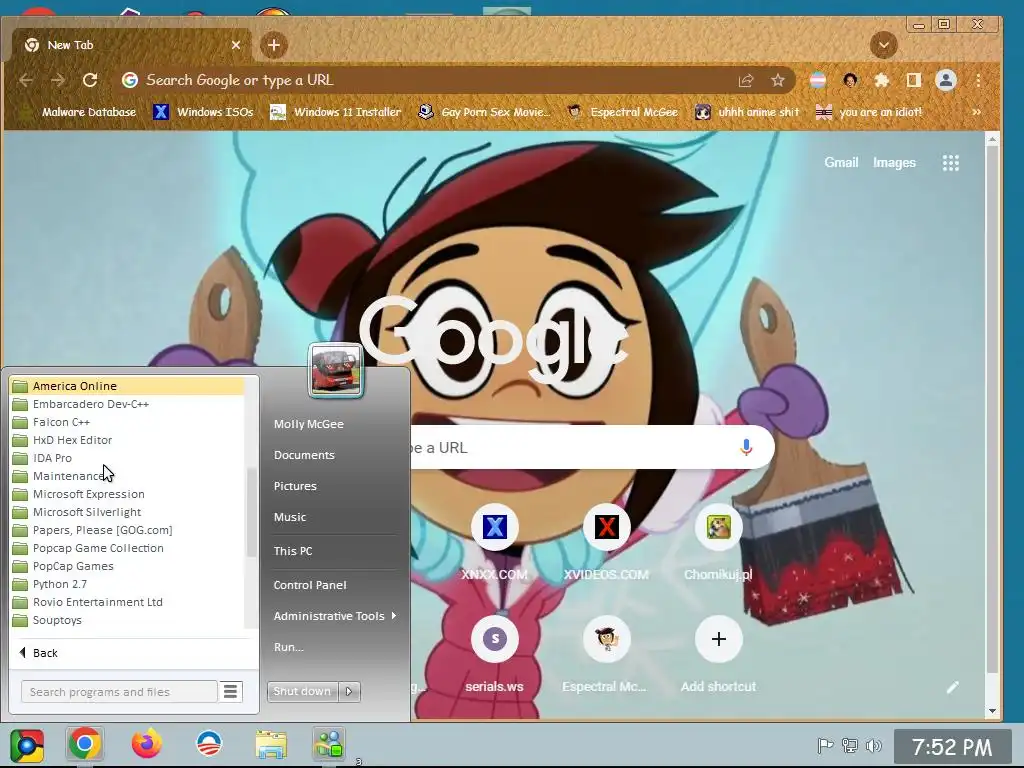Click the start button on the taskbar

point(26,745)
